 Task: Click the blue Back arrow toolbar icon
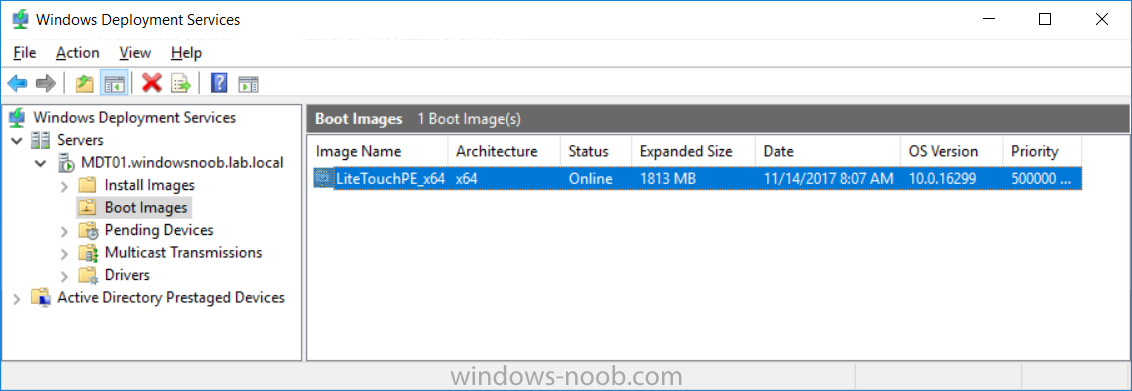click(17, 84)
